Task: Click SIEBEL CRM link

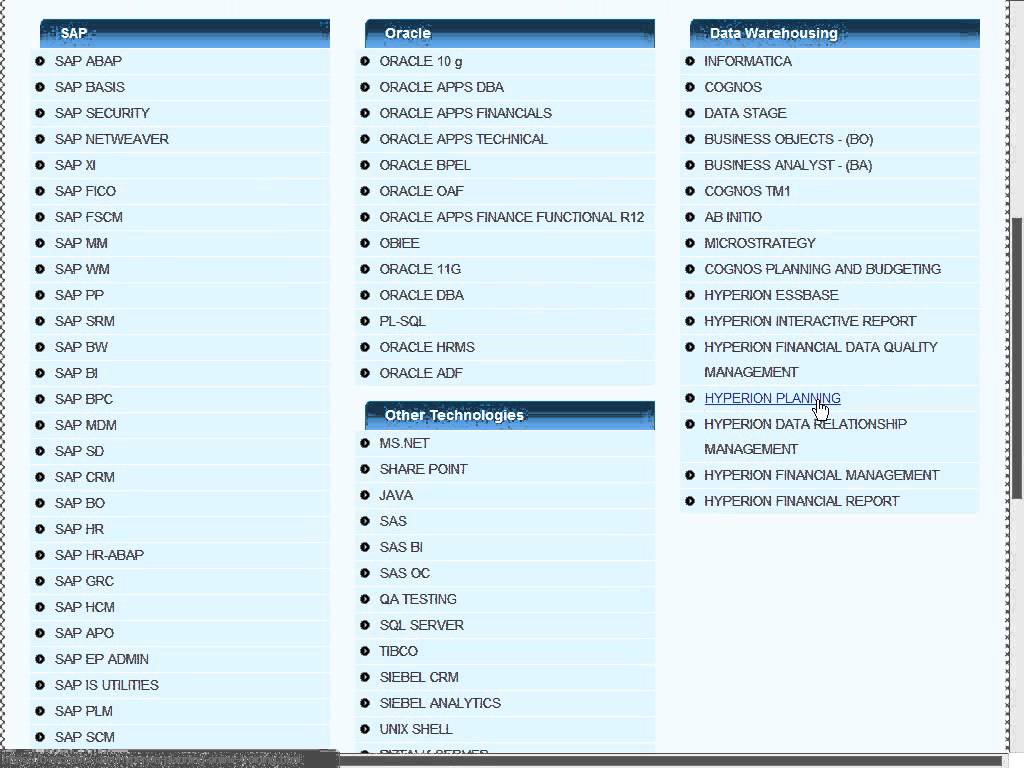Action: (x=419, y=678)
